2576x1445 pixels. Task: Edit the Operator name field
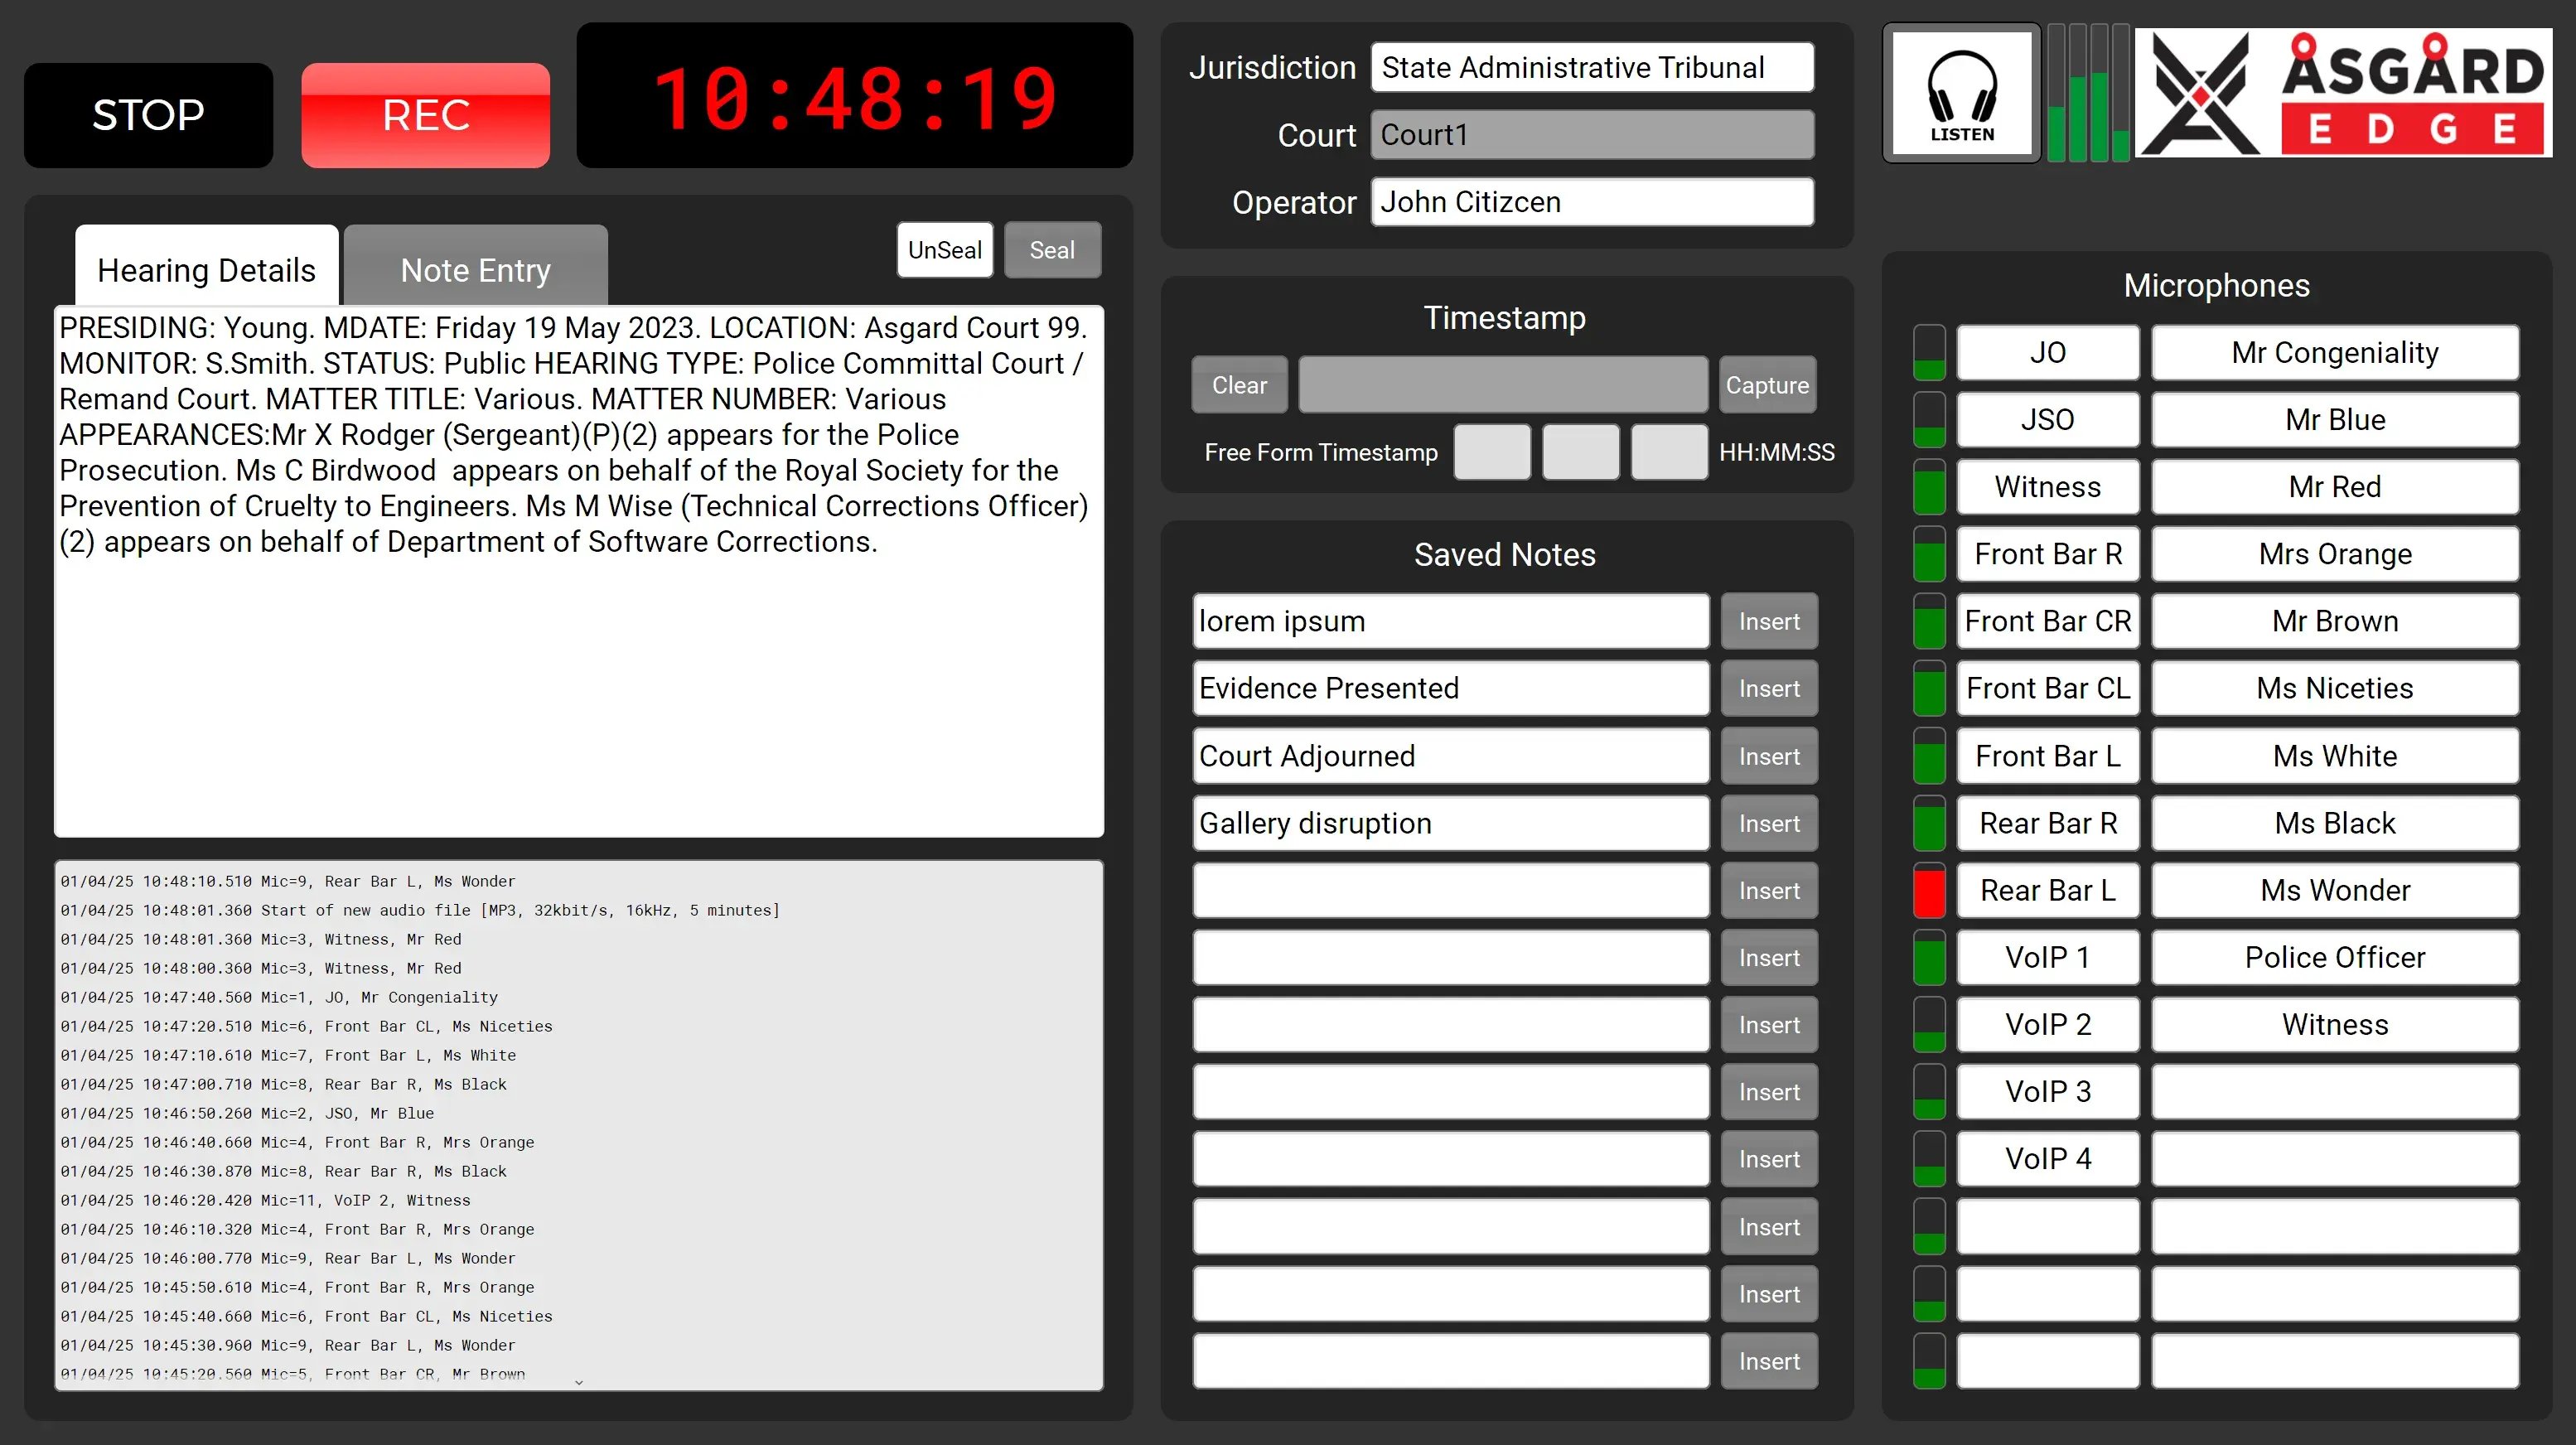(x=1591, y=201)
